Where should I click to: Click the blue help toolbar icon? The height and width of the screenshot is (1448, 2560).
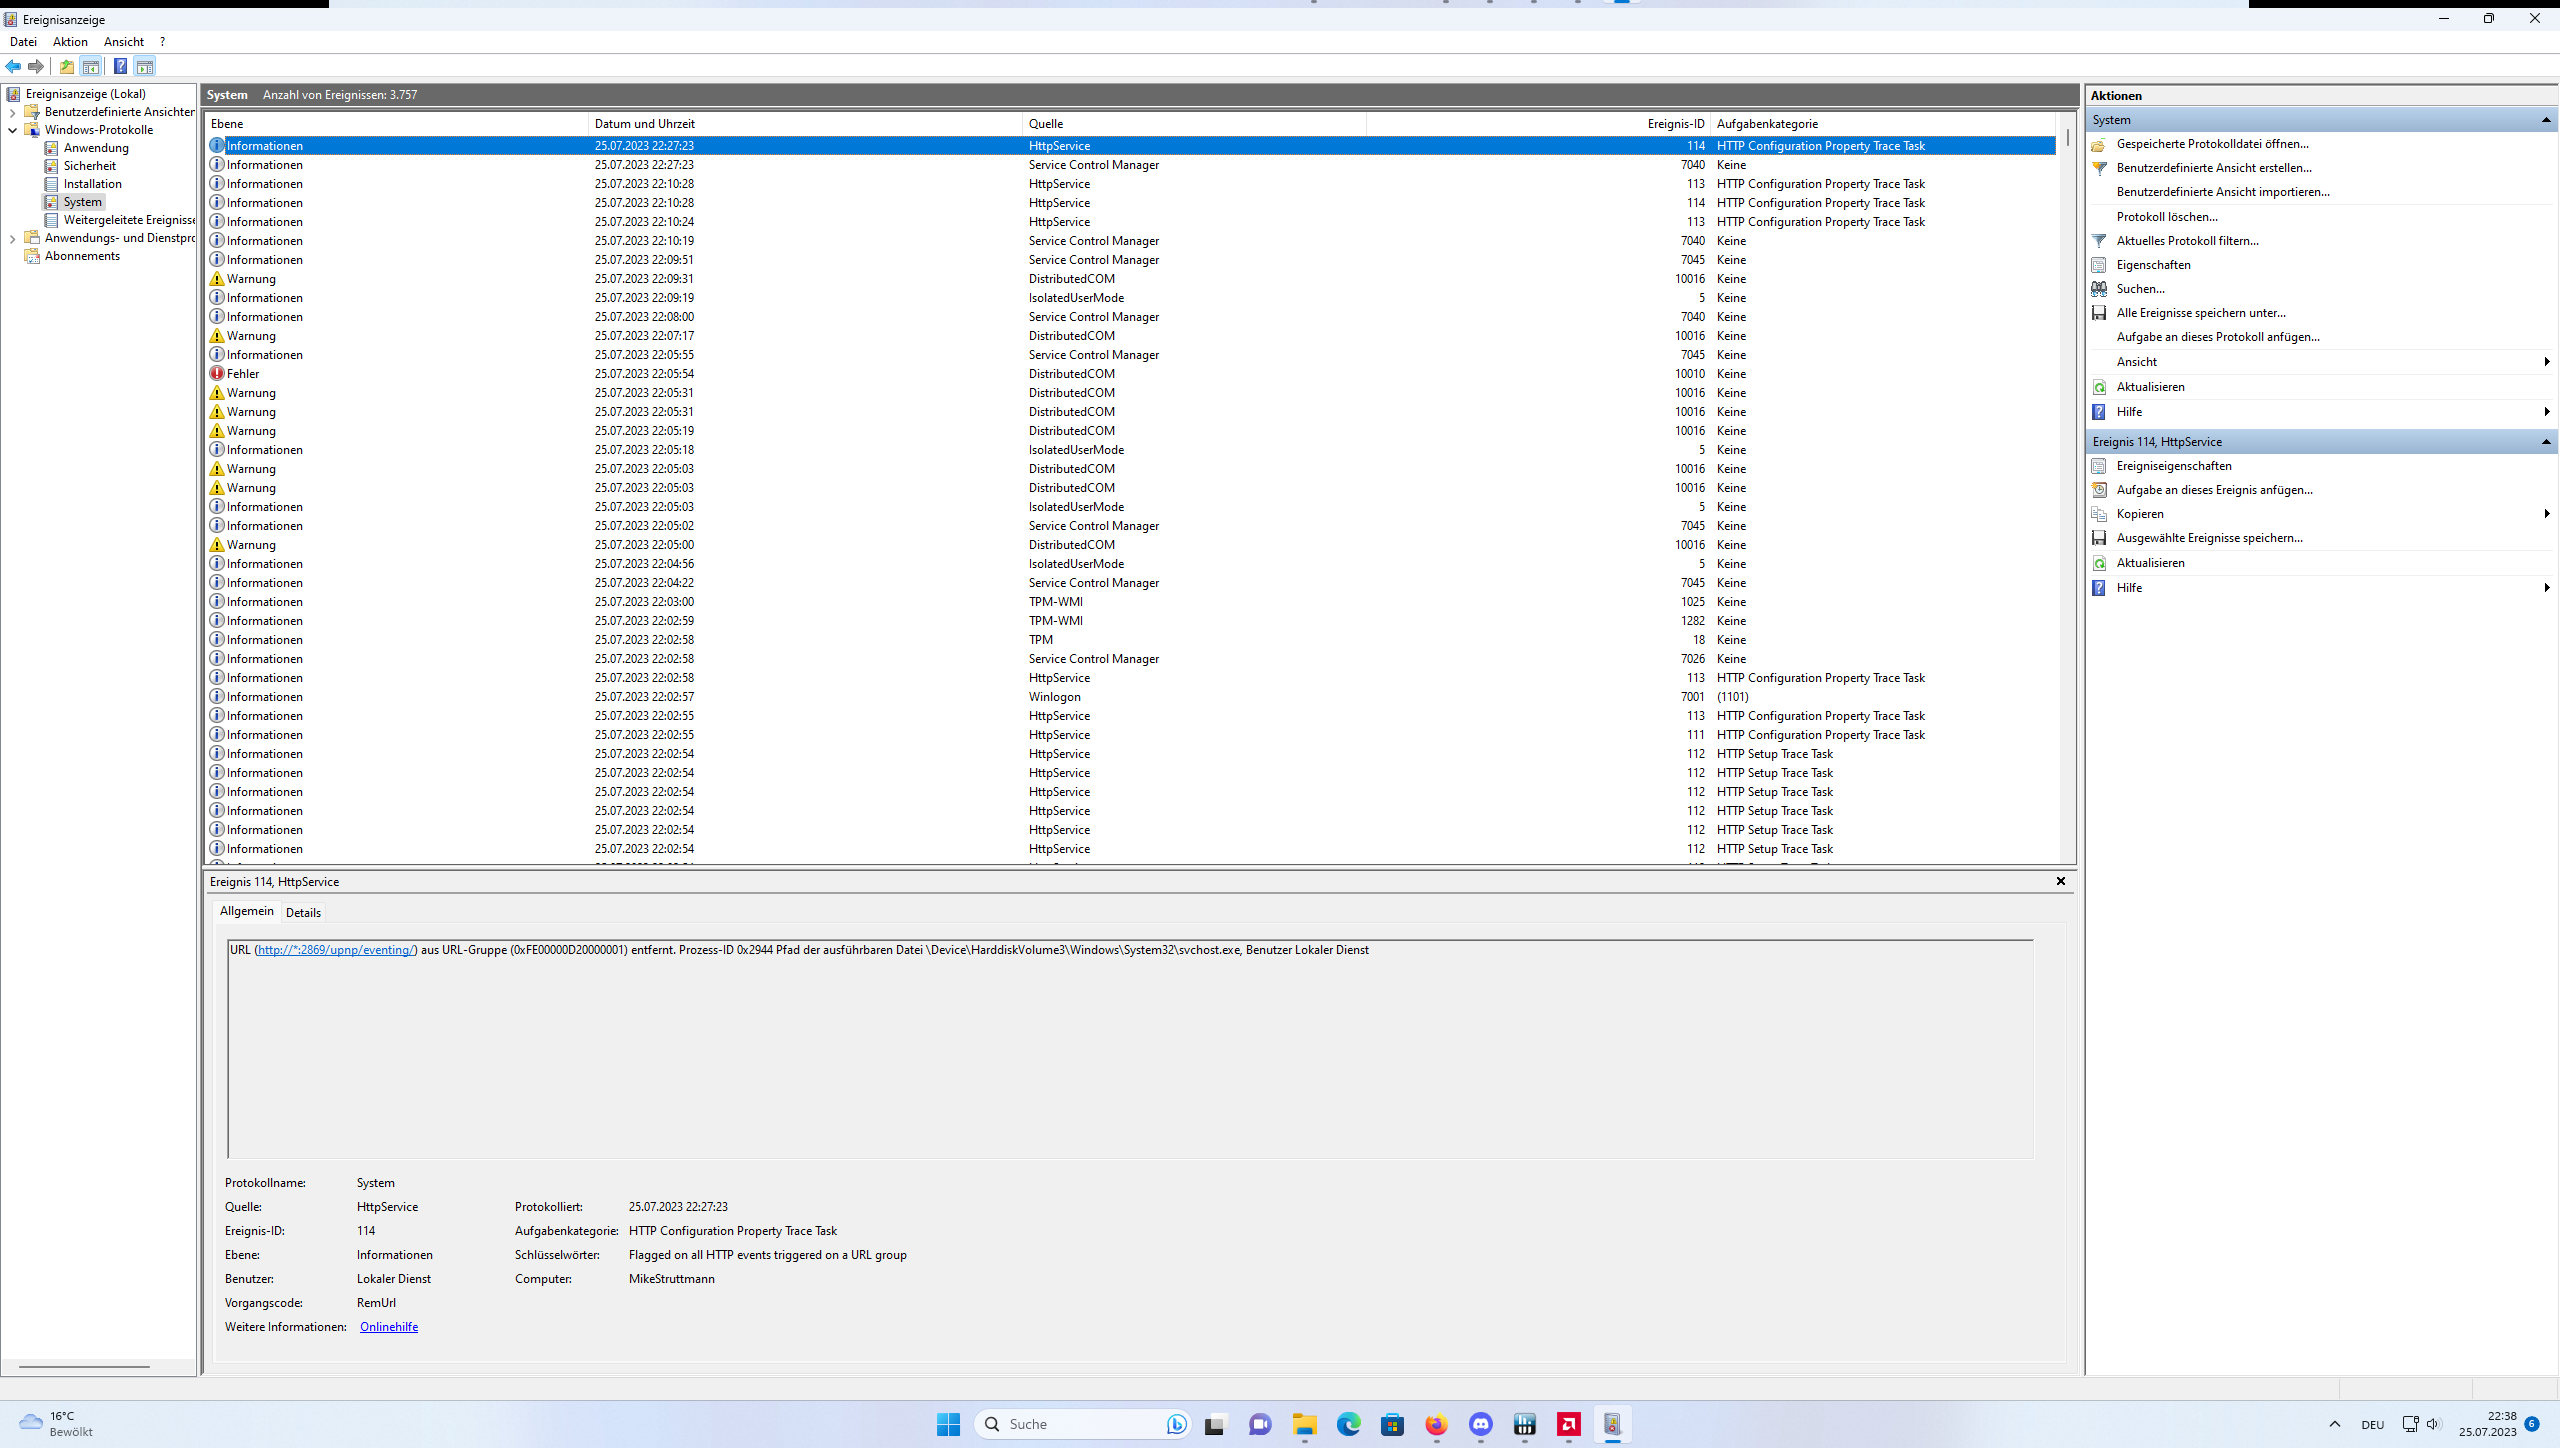120,66
